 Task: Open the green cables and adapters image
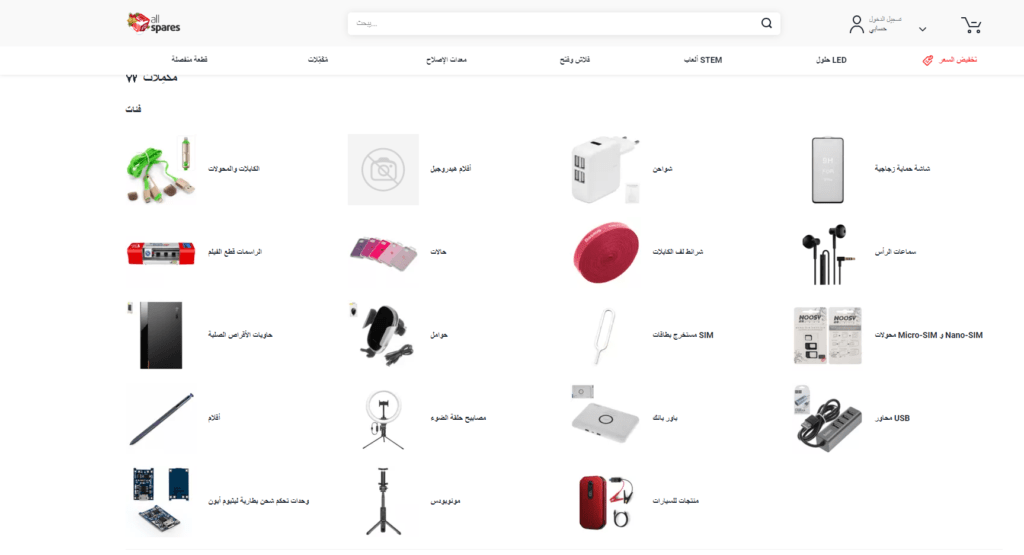pos(161,169)
